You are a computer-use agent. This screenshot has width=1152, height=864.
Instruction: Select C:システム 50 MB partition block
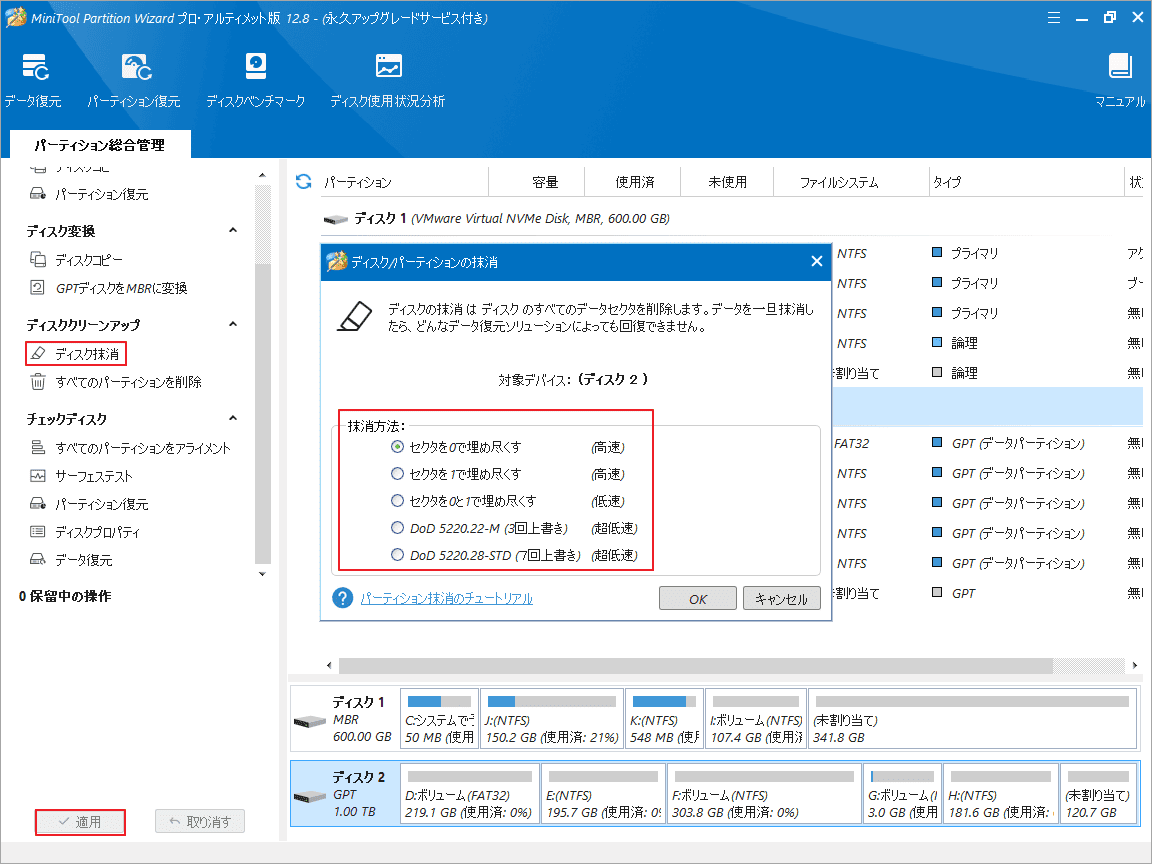439,719
